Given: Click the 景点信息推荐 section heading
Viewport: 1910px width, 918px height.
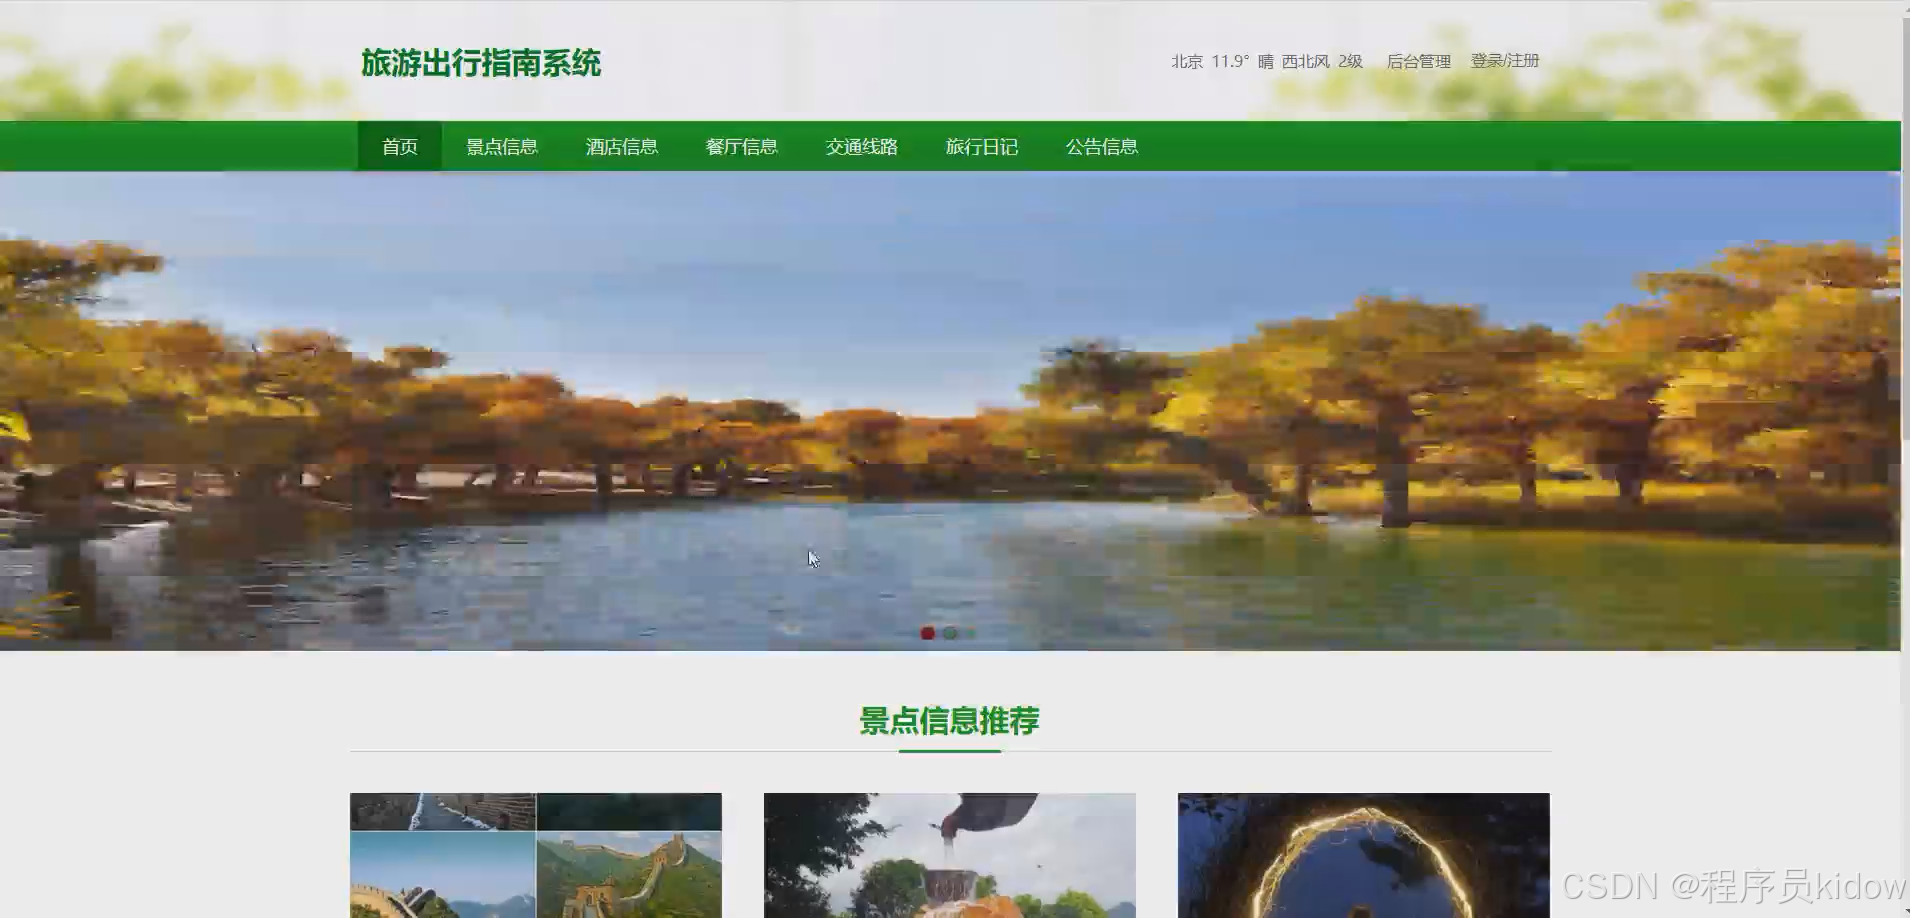Looking at the screenshot, I should [948, 720].
